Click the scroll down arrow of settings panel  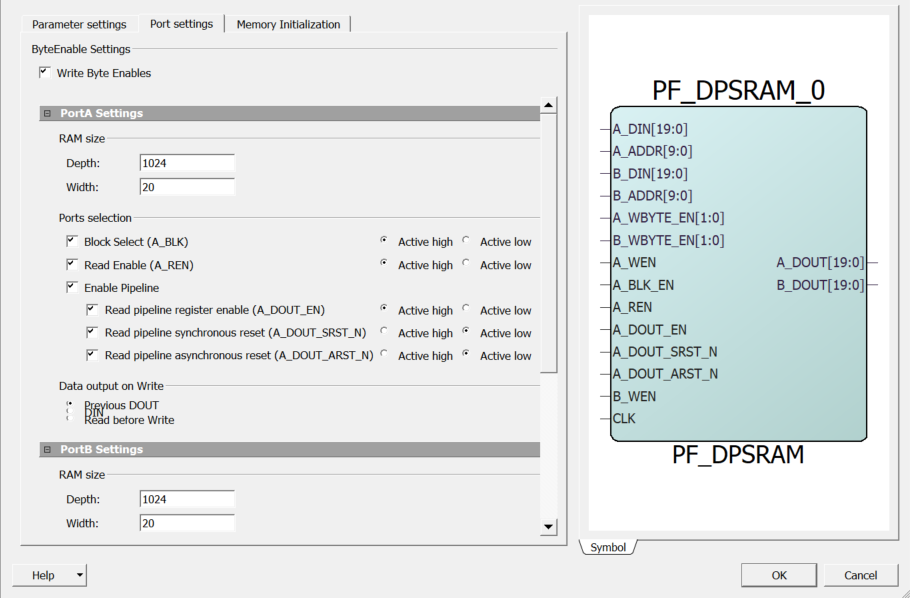pos(548,527)
